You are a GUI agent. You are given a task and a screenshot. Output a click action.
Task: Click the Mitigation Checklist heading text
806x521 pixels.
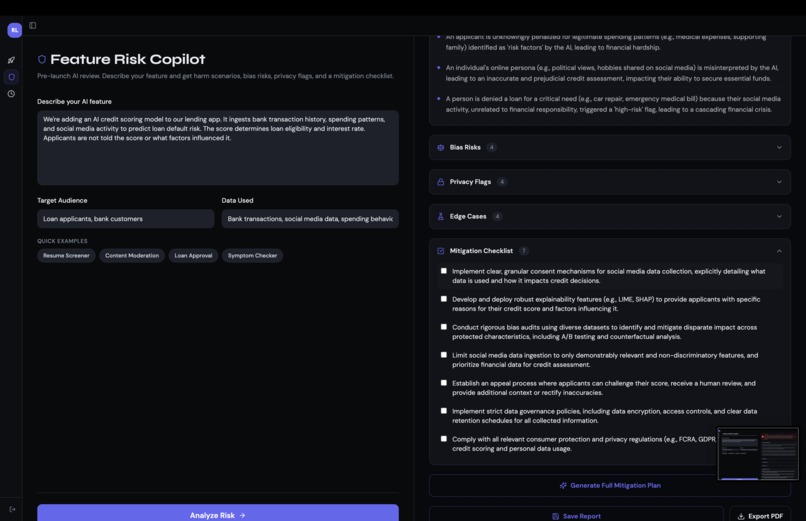coord(481,251)
